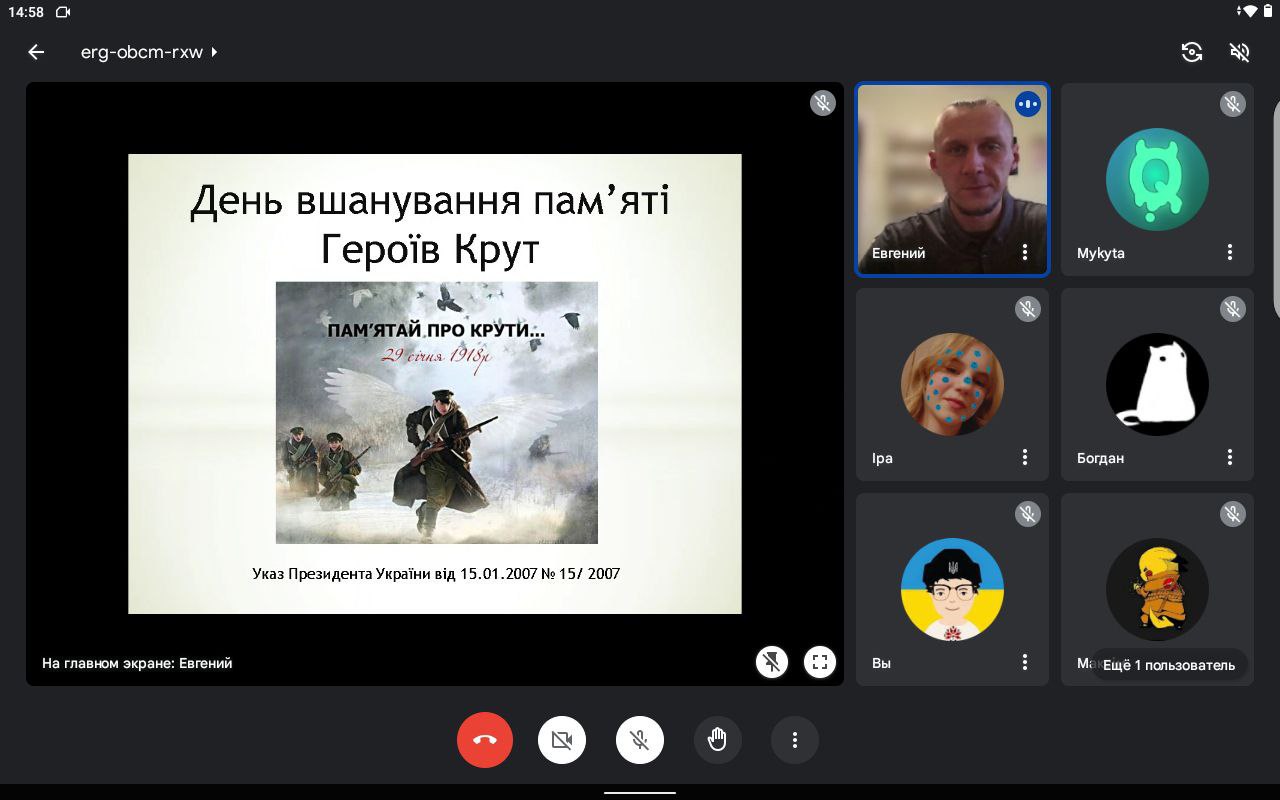The width and height of the screenshot is (1280, 800).
Task: Unmute microphone in the bottom bar
Action: coord(640,740)
